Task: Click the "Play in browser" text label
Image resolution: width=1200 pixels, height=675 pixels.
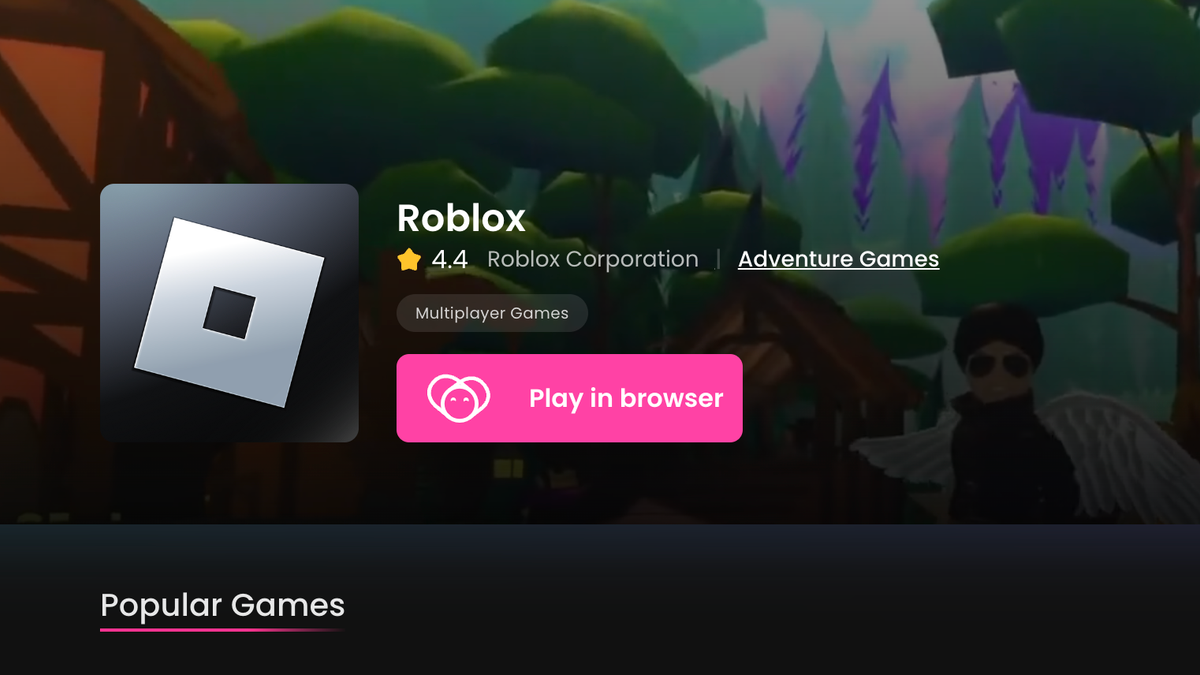Action: click(626, 398)
